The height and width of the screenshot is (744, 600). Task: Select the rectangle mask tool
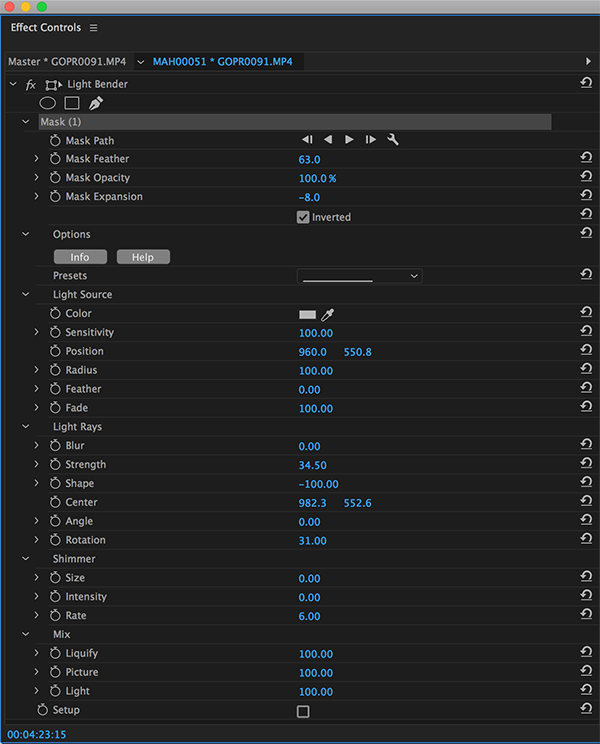click(x=72, y=103)
